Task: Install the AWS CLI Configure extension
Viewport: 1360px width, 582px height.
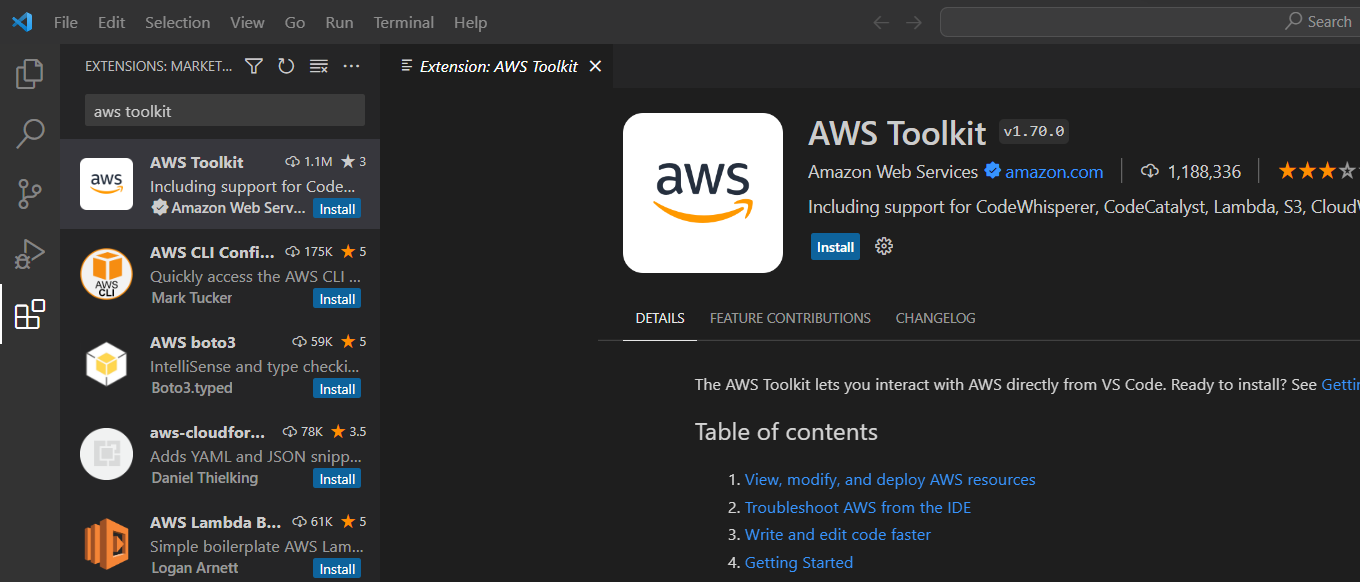Action: (337, 299)
